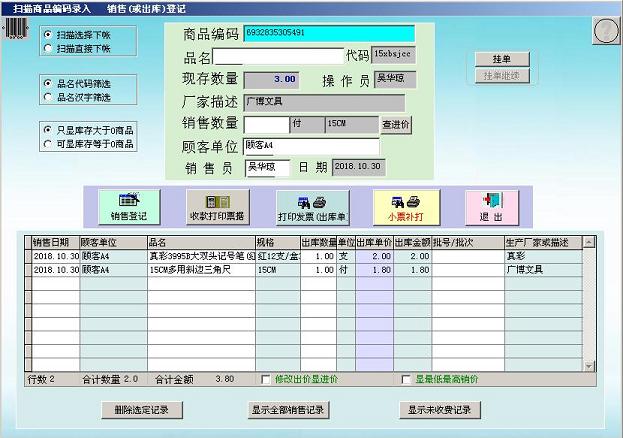Click the 出库金额 column header
This screenshot has height=438, width=623.
pyautogui.click(x=412, y=242)
